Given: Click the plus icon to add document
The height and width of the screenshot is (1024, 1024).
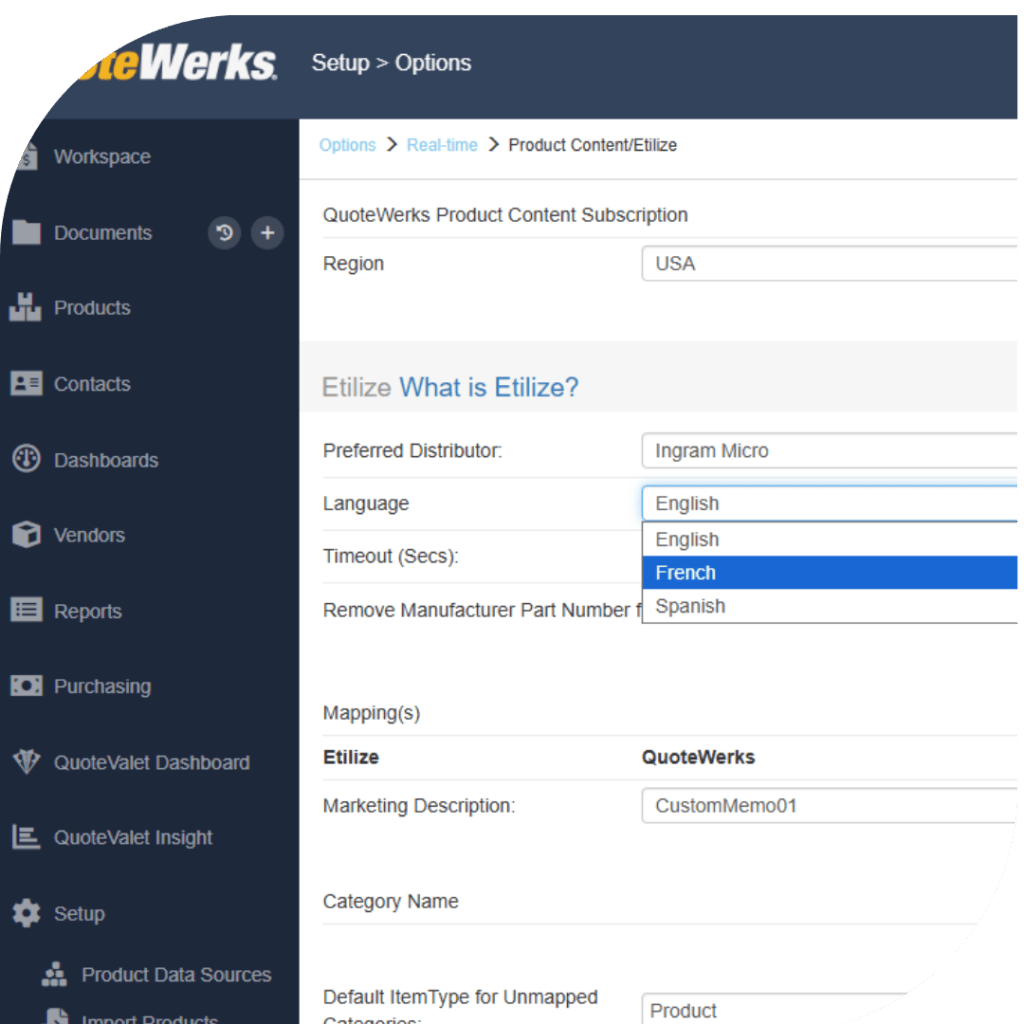Looking at the screenshot, I should [x=267, y=233].
